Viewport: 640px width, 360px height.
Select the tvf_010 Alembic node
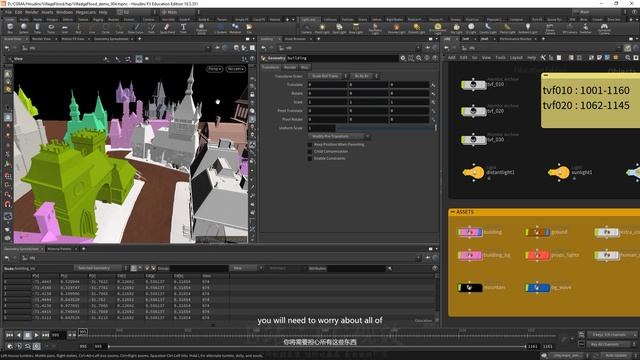point(473,84)
